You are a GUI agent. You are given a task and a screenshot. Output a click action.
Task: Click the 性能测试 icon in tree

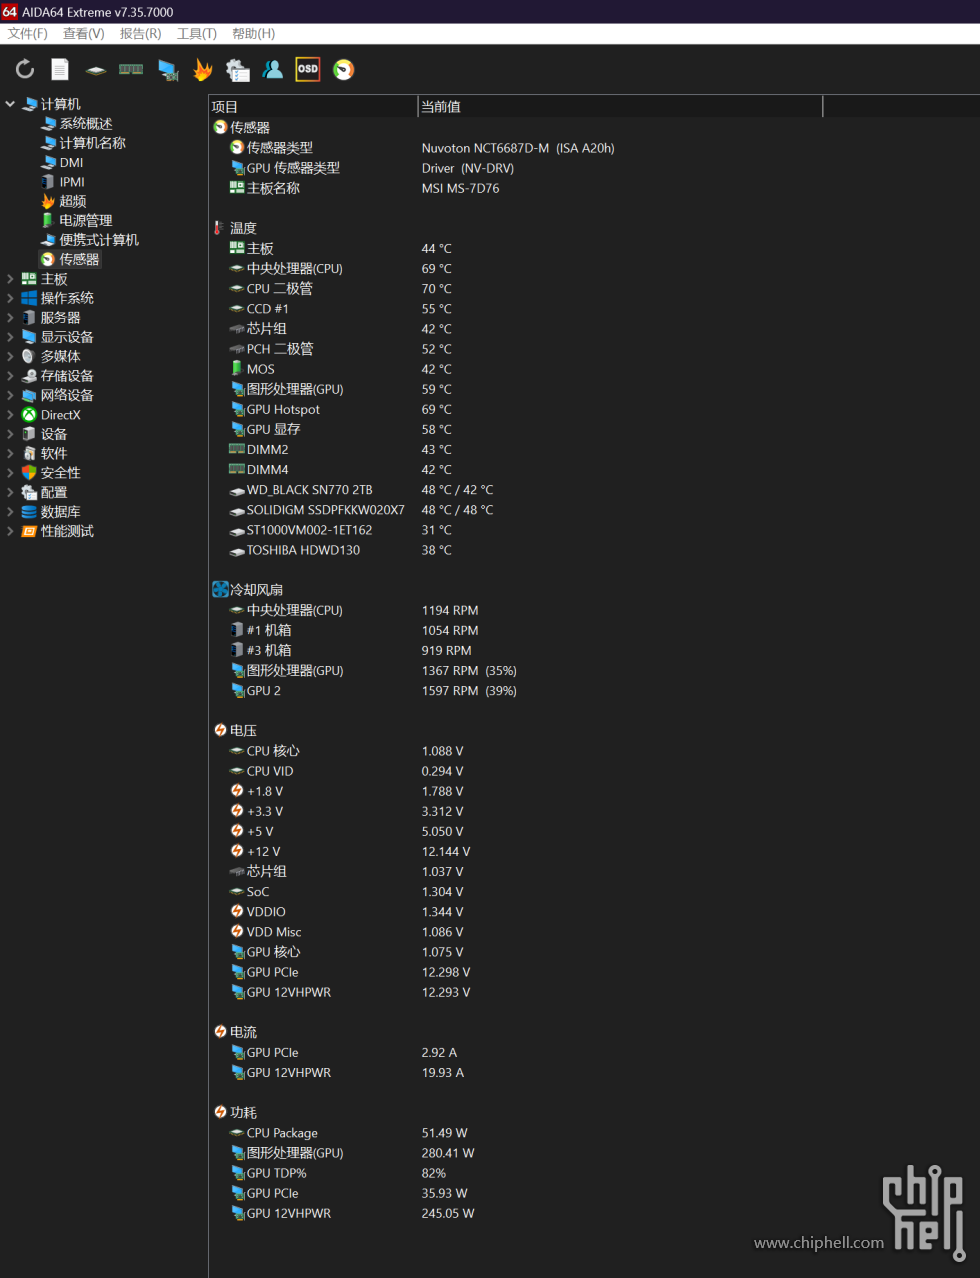(29, 531)
